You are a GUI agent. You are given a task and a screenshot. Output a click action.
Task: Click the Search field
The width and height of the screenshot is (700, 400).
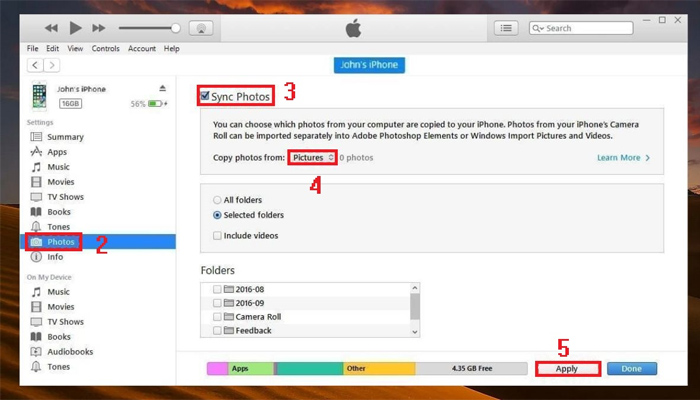tap(581, 28)
